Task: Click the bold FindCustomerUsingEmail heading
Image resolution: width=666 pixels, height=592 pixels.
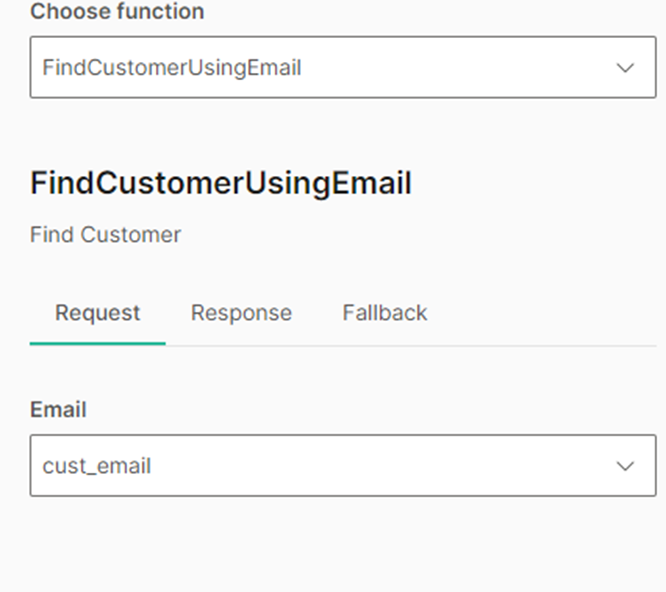Action: click(221, 184)
